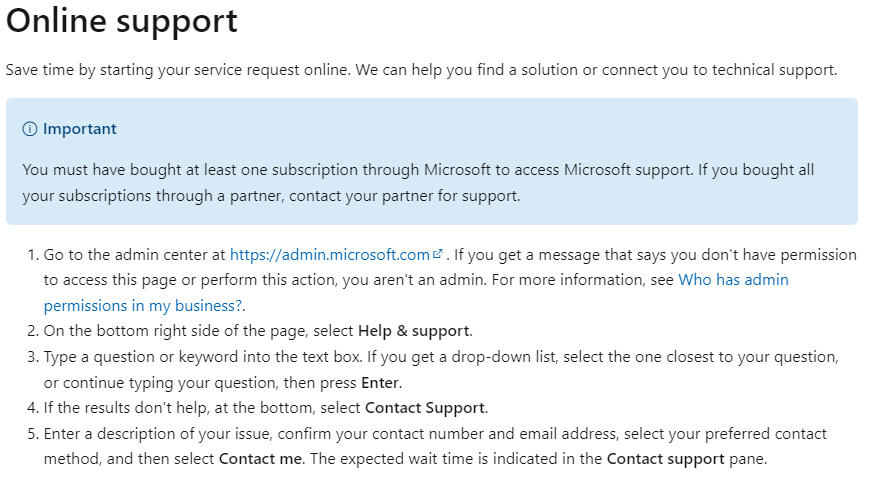Click the bold 'Enter' word in step 3
Screen dimensions: 874x485
click(x=381, y=382)
